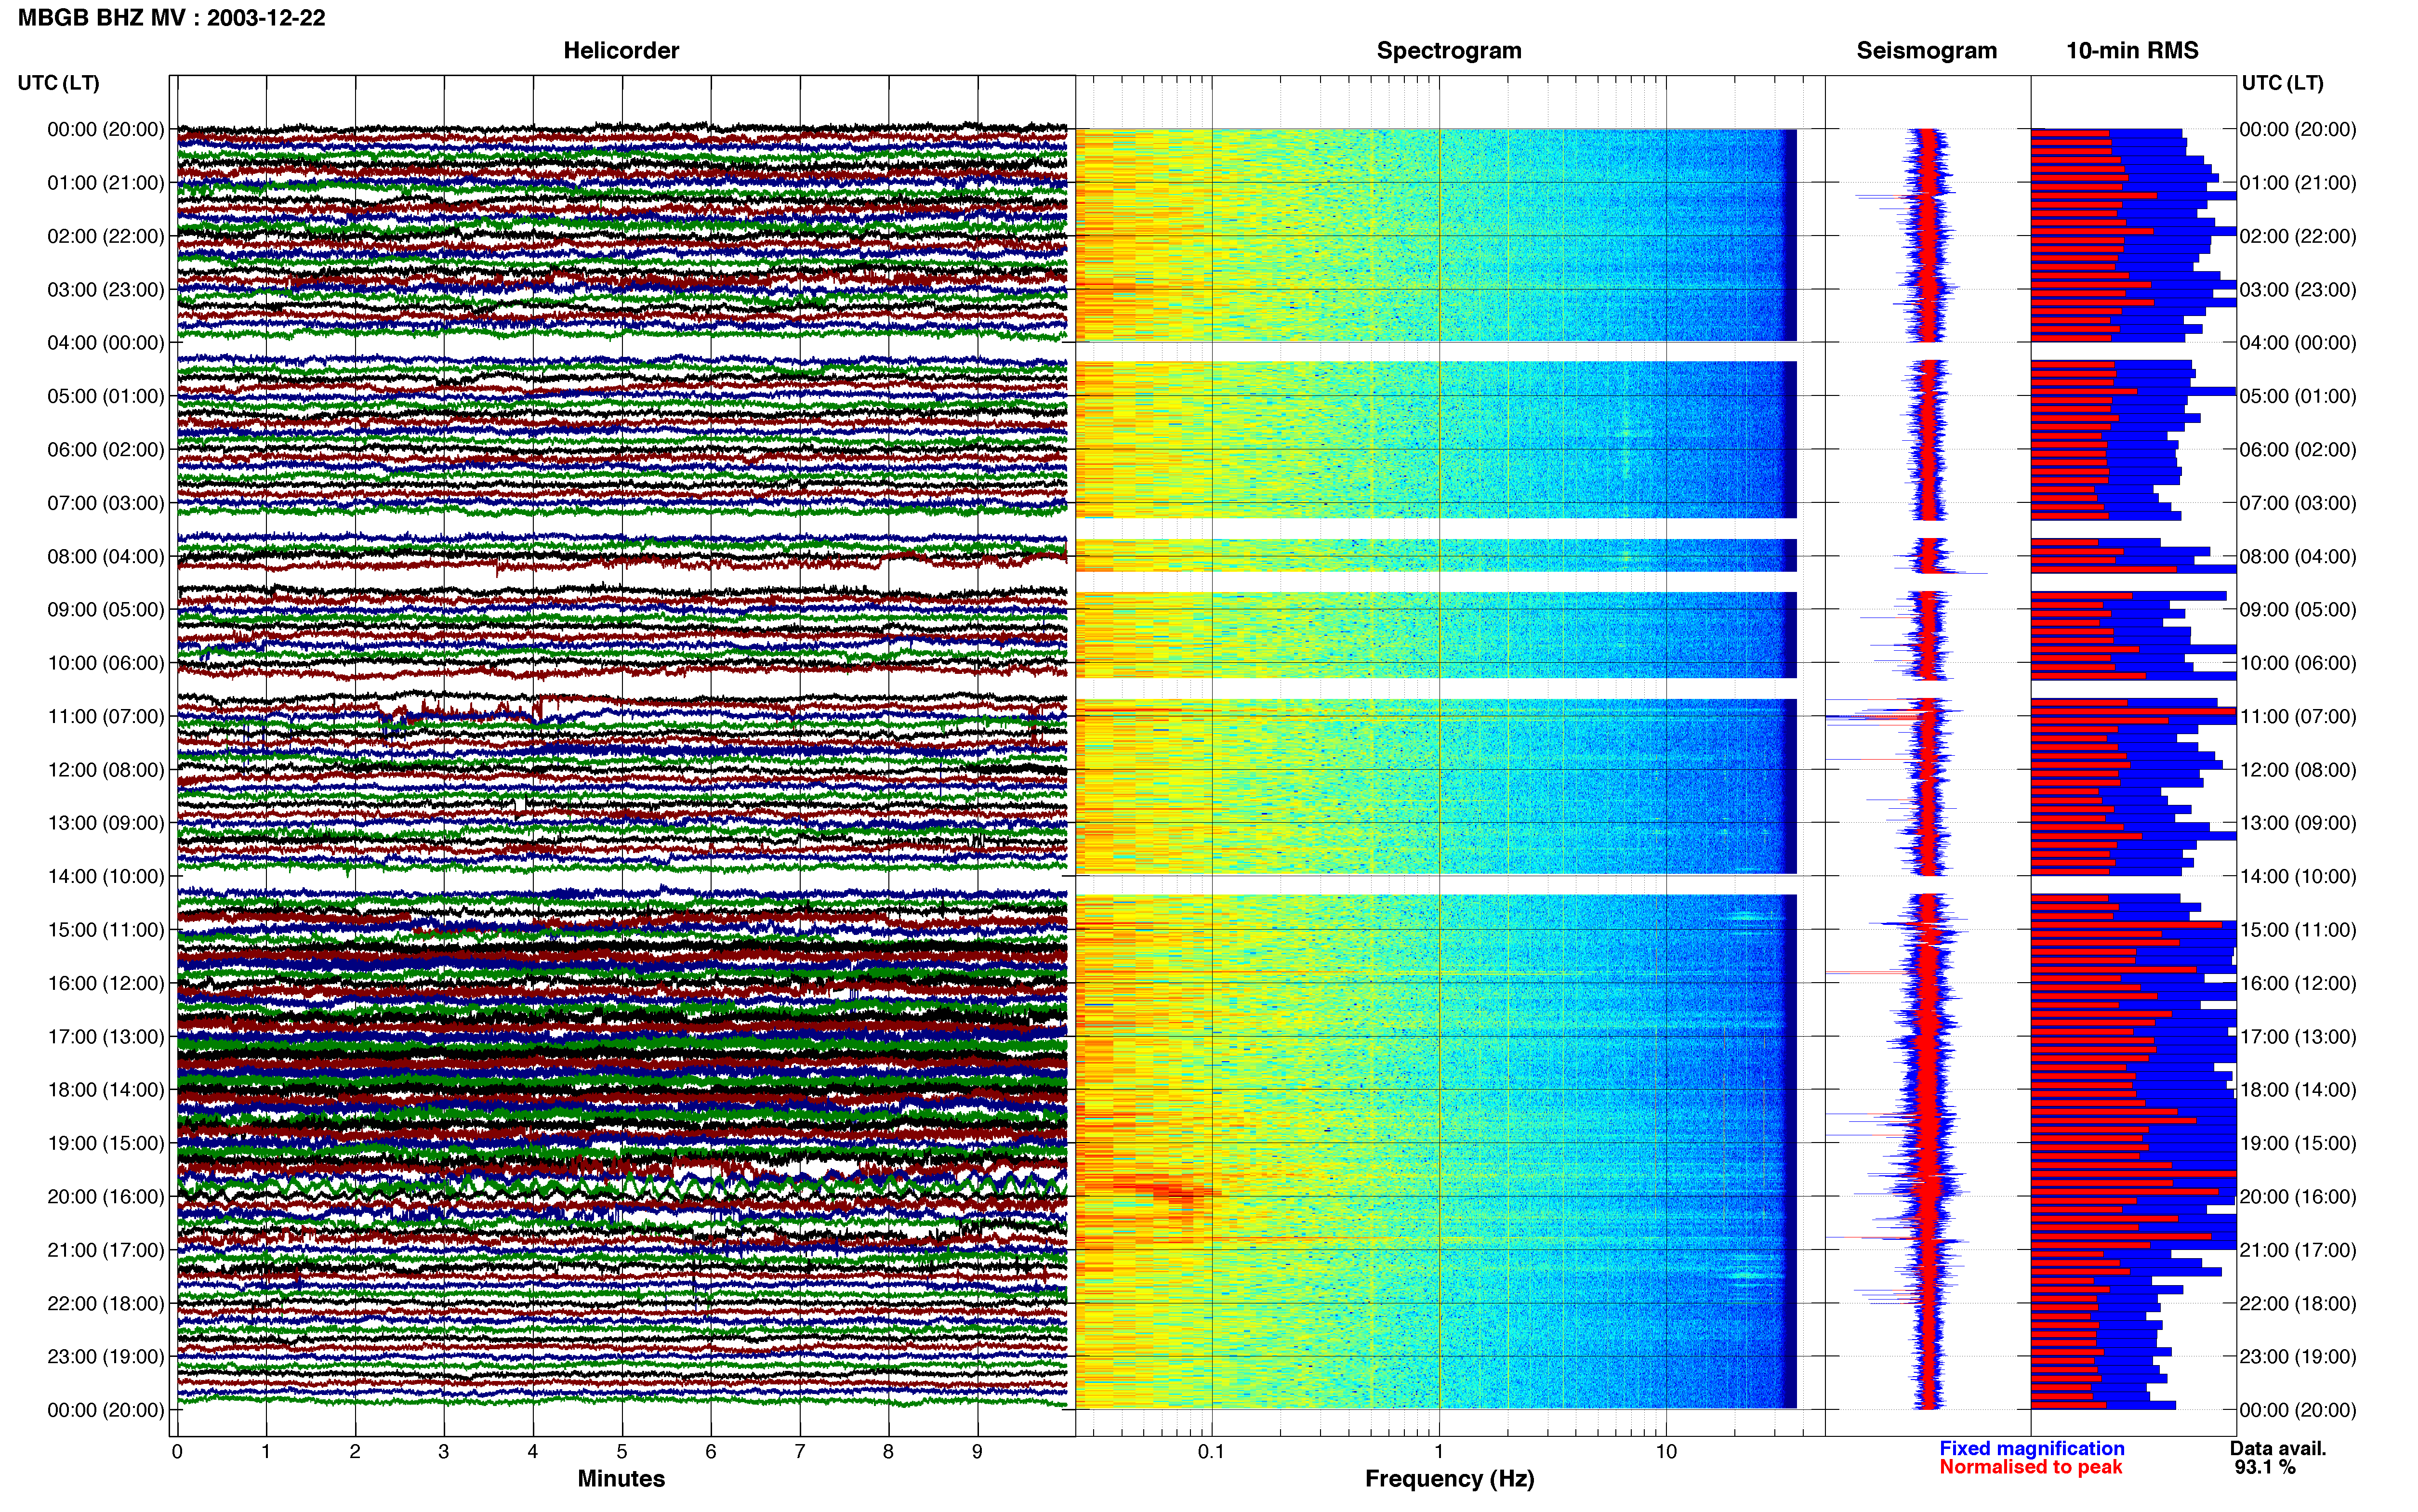Click the 9 minute tick label on helicorder
Image resolution: width=2418 pixels, height=1512 pixels.
click(x=977, y=1452)
